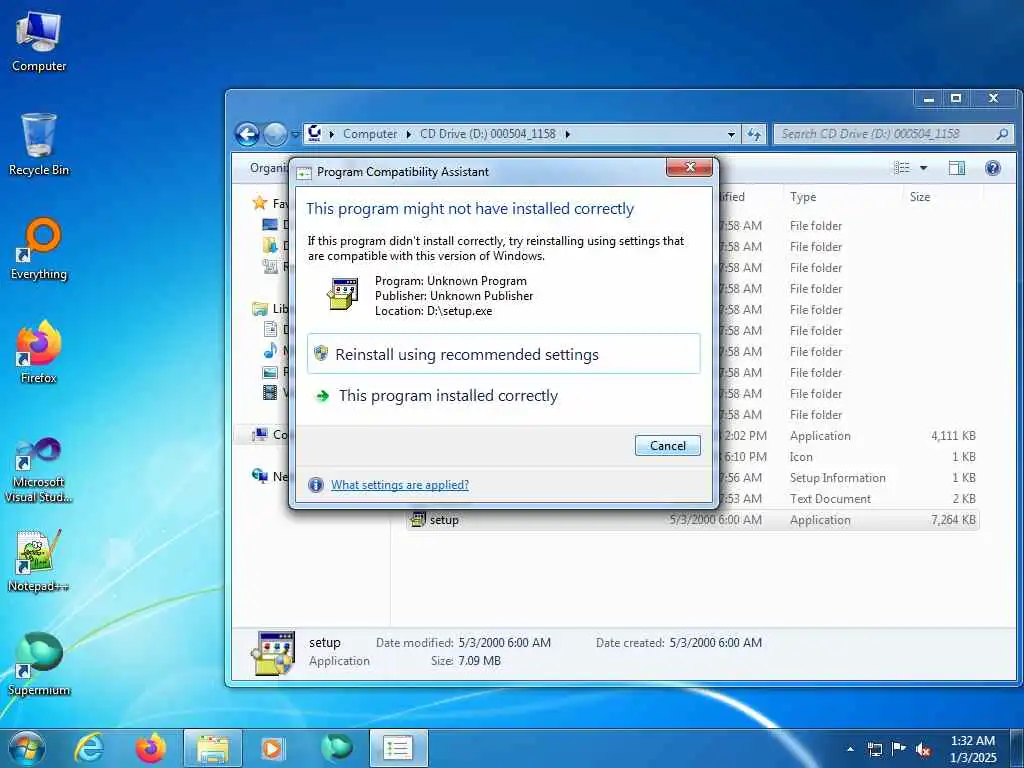This screenshot has width=1024, height=768.
Task: Select Computer icon in navigation pane
Action: click(260, 434)
